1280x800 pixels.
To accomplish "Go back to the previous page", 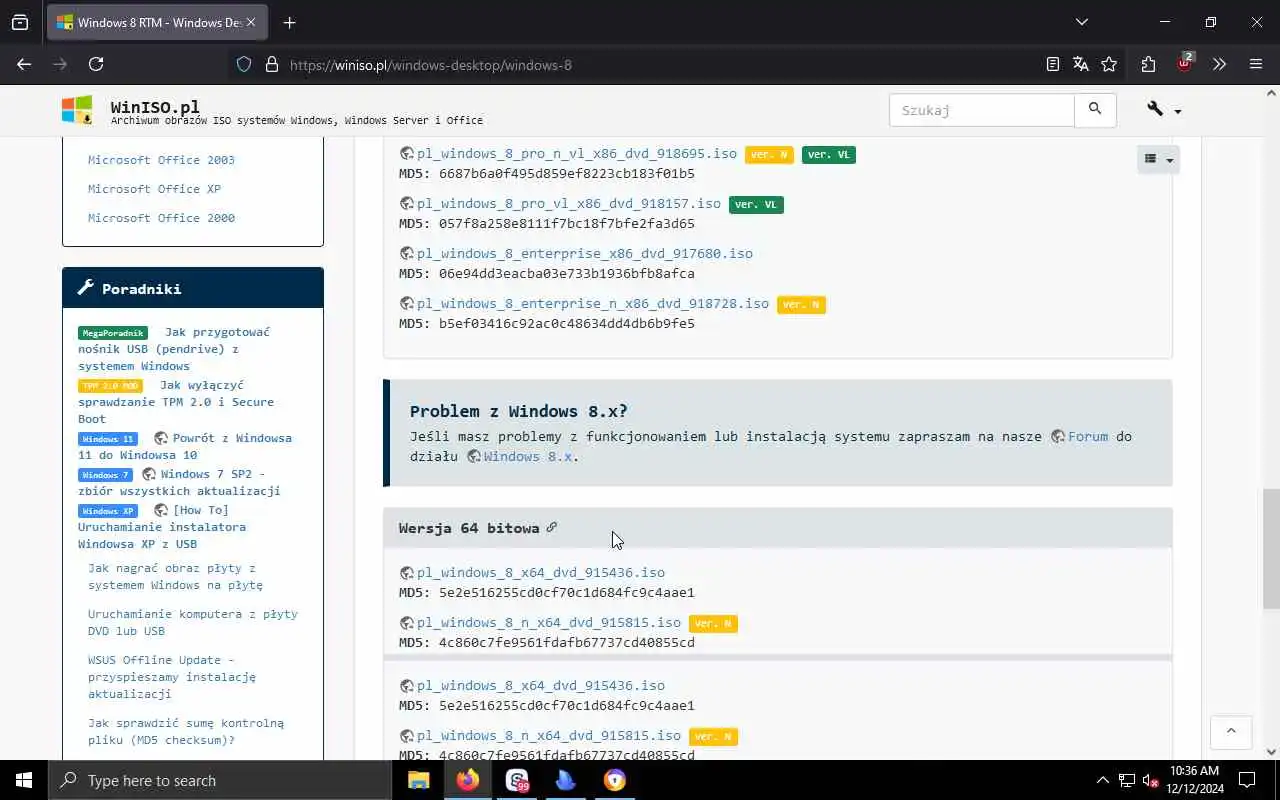I will pyautogui.click(x=24, y=64).
